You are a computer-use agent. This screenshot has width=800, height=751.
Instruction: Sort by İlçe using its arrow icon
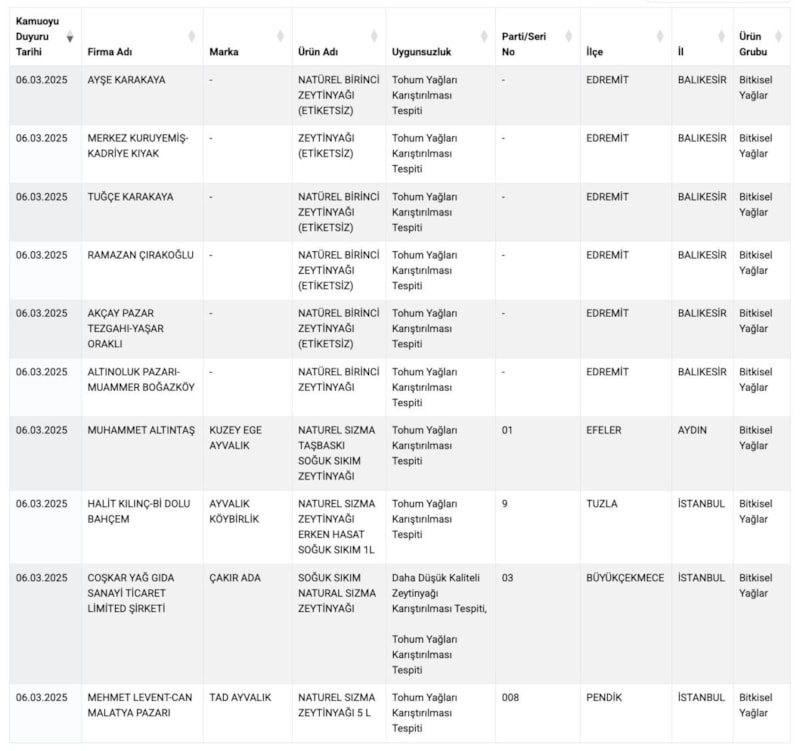tap(660, 37)
